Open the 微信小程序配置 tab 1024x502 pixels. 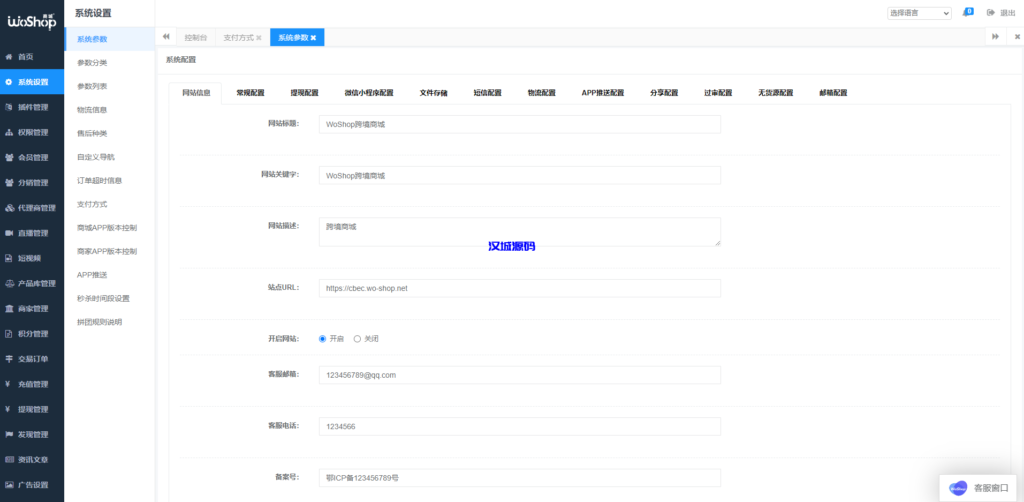(x=369, y=93)
